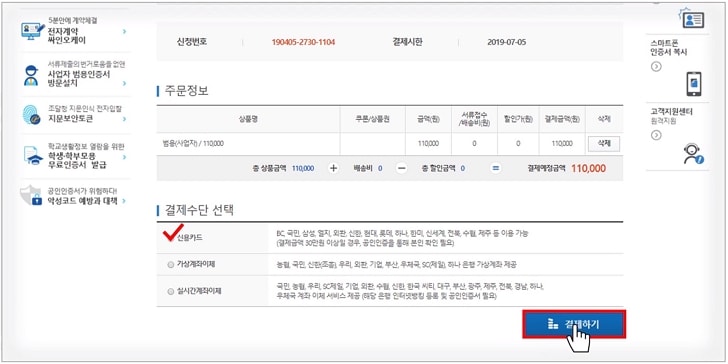Click the 삭제 button in the 범용(사업자) row
The image size is (728, 364).
604,144
